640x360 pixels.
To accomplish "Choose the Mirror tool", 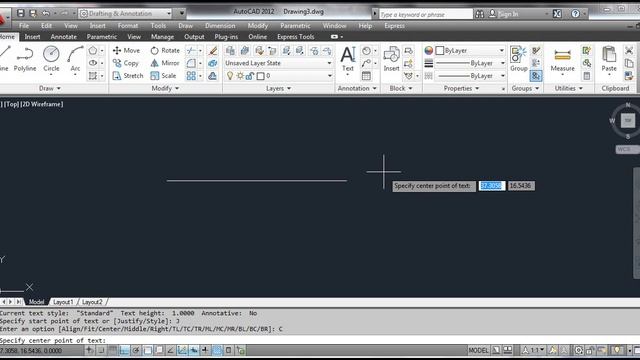I will (165, 63).
